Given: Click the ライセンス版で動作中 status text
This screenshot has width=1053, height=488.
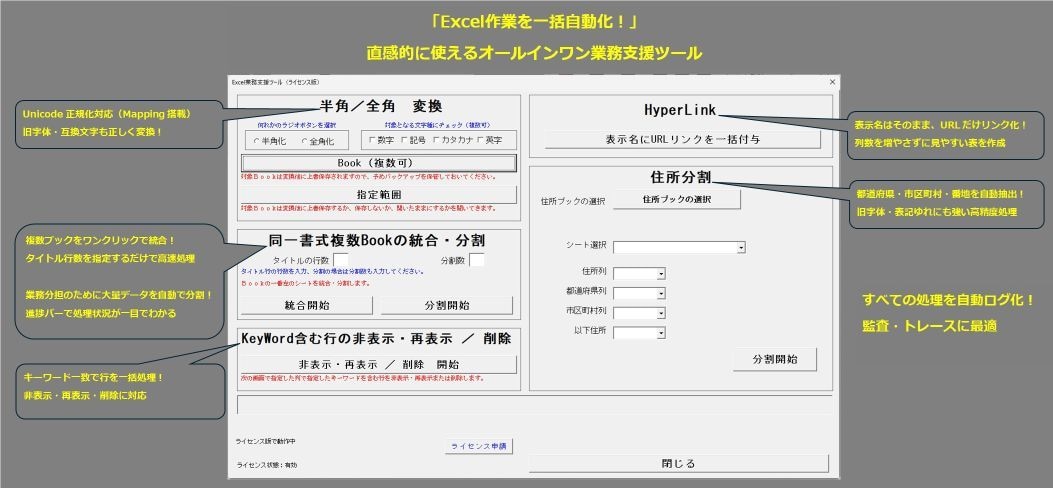Looking at the screenshot, I should tap(265, 442).
